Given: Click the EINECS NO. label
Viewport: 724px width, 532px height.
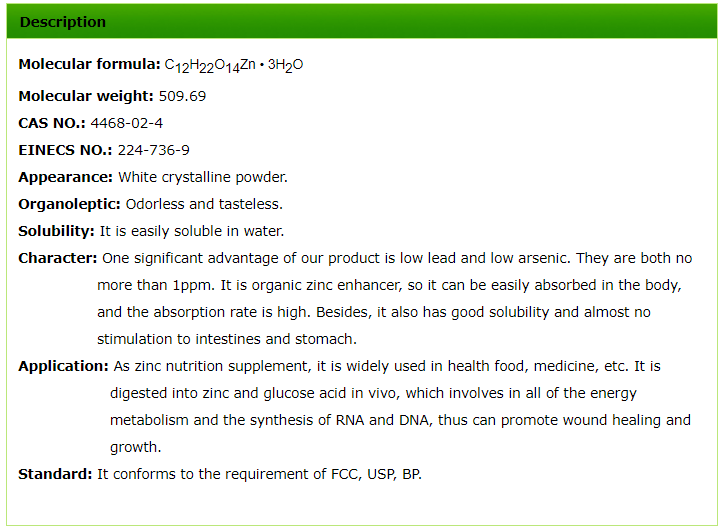Looking at the screenshot, I should 65,150.
